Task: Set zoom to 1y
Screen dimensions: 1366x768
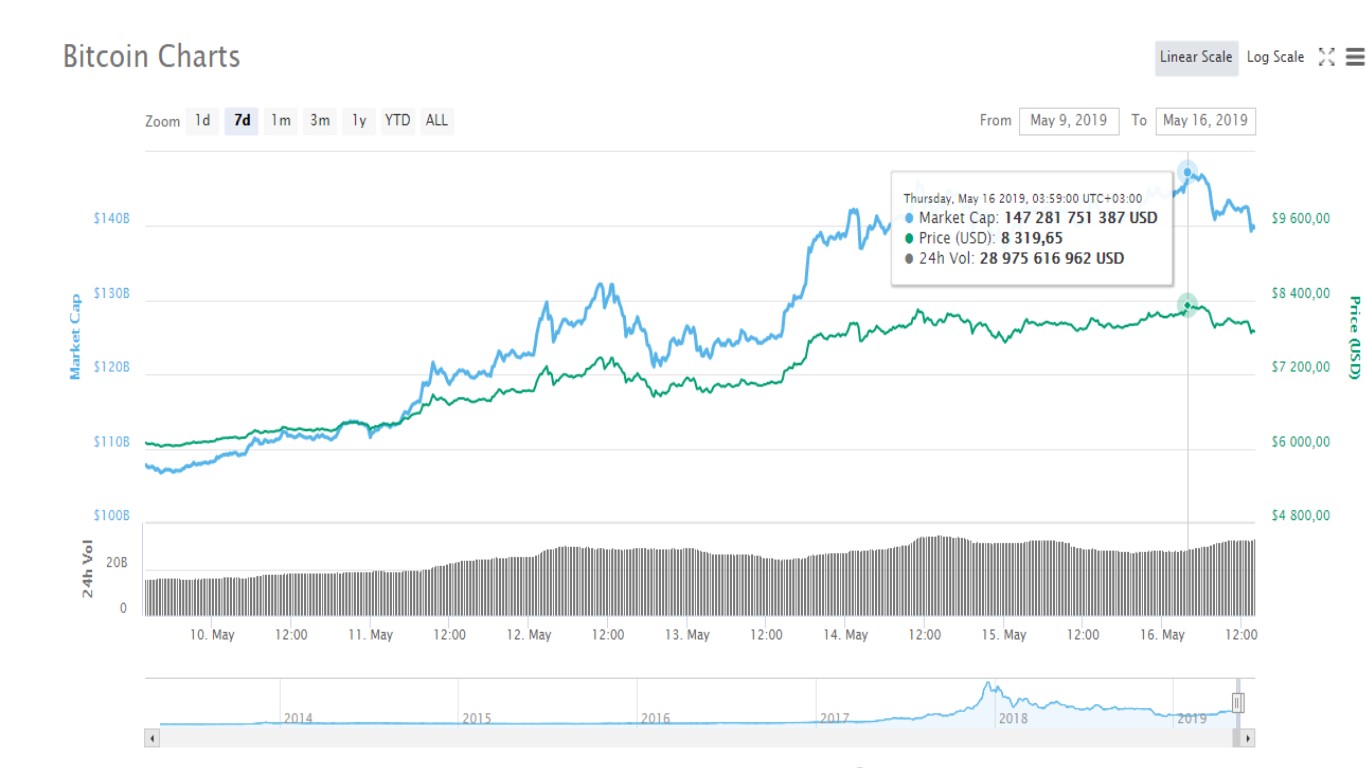Action: click(x=359, y=121)
